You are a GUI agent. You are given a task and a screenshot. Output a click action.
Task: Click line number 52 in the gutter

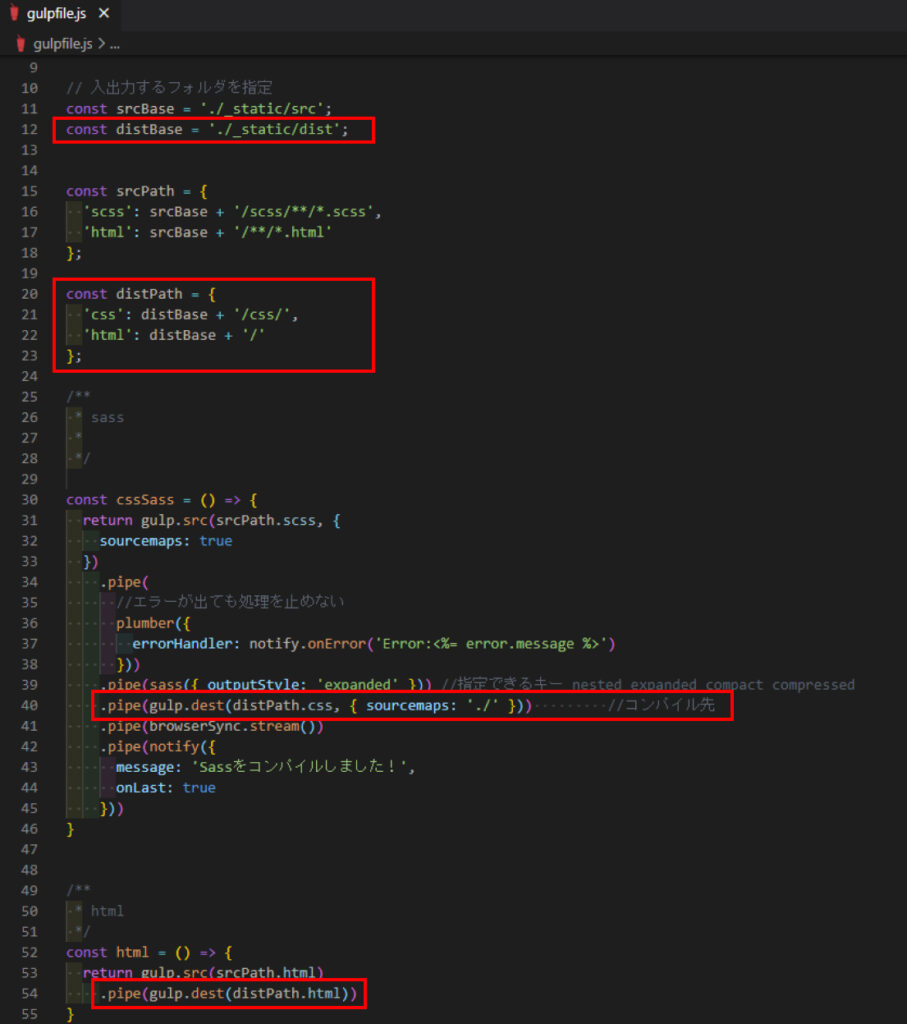point(29,952)
